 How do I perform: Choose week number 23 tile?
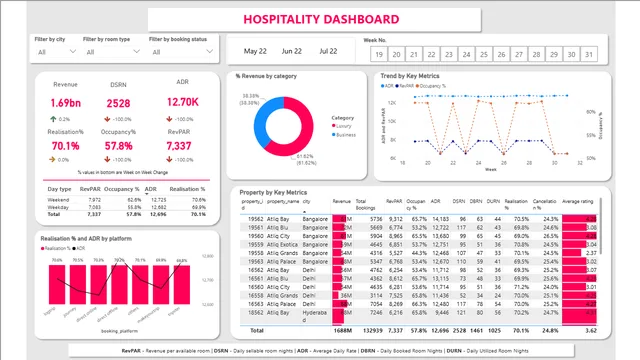[449, 54]
